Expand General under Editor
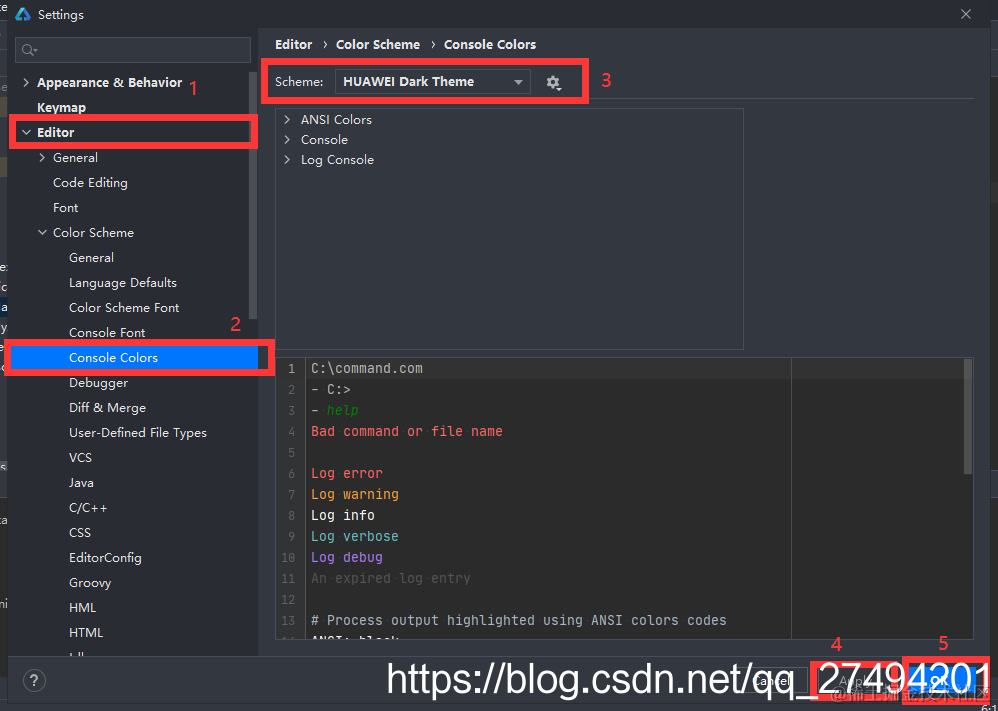This screenshot has height=711, width=998. point(43,158)
